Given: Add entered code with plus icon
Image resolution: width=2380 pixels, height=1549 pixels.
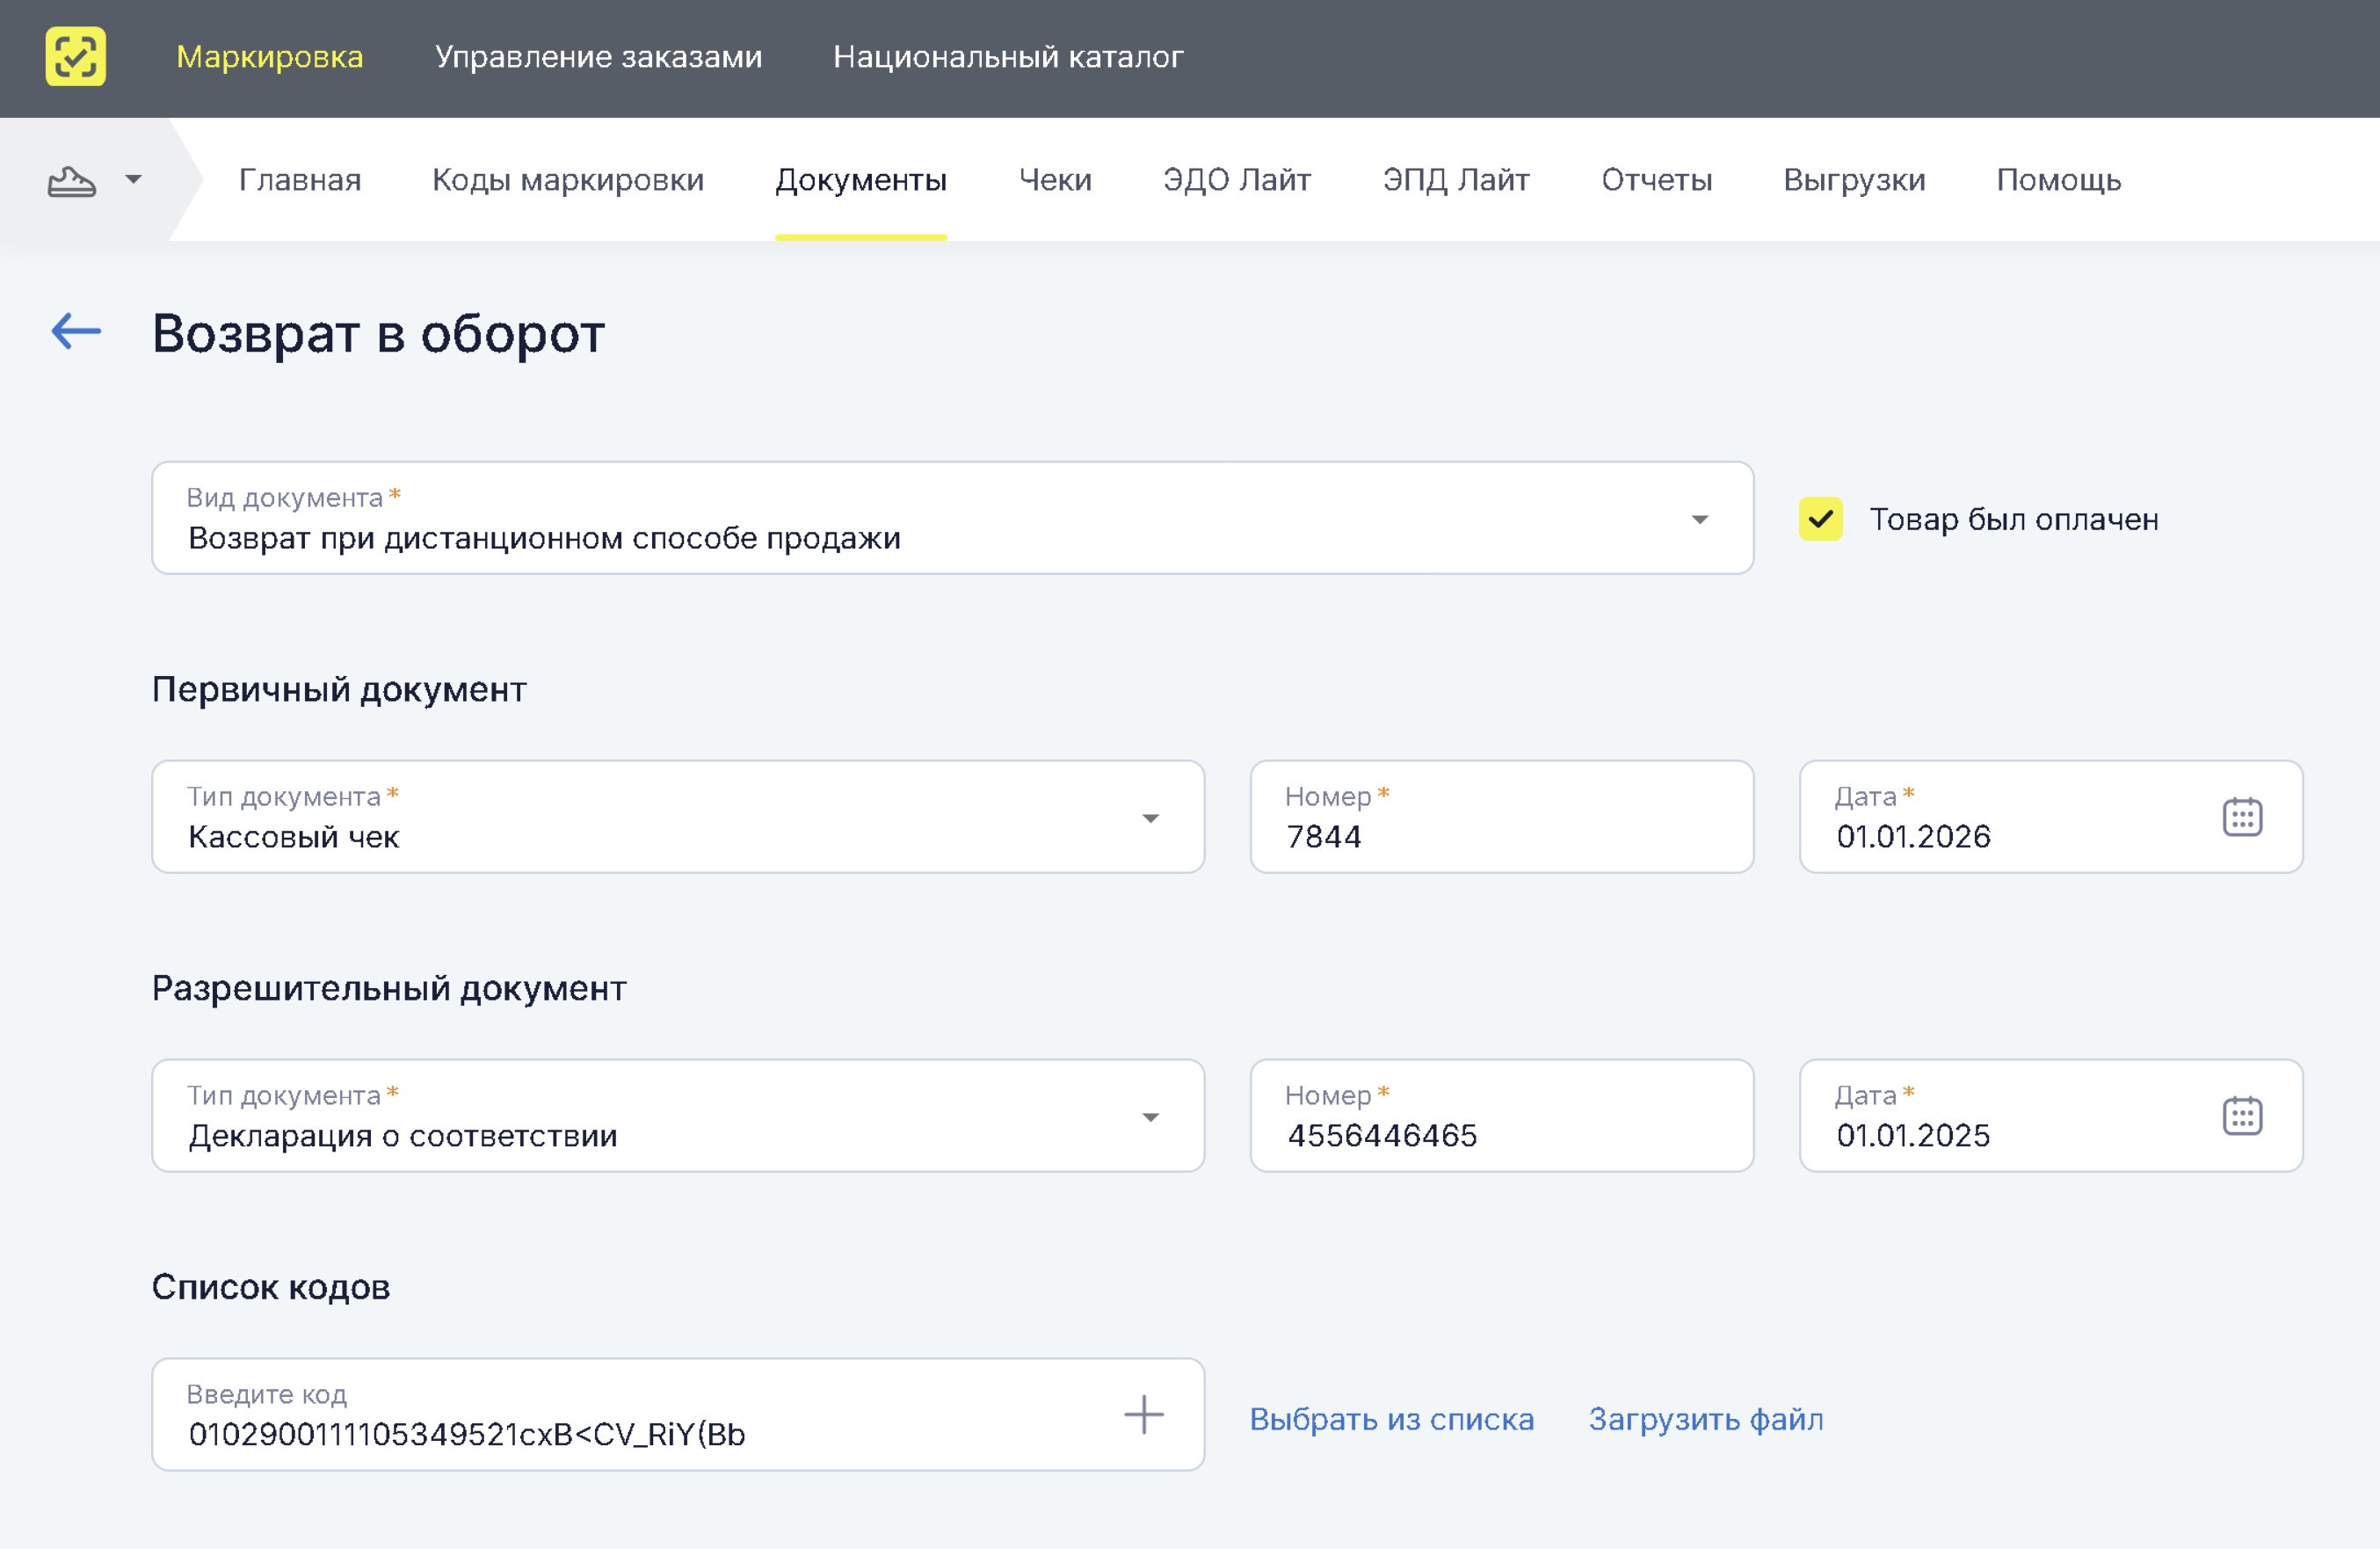Looking at the screenshot, I should 1143,1415.
